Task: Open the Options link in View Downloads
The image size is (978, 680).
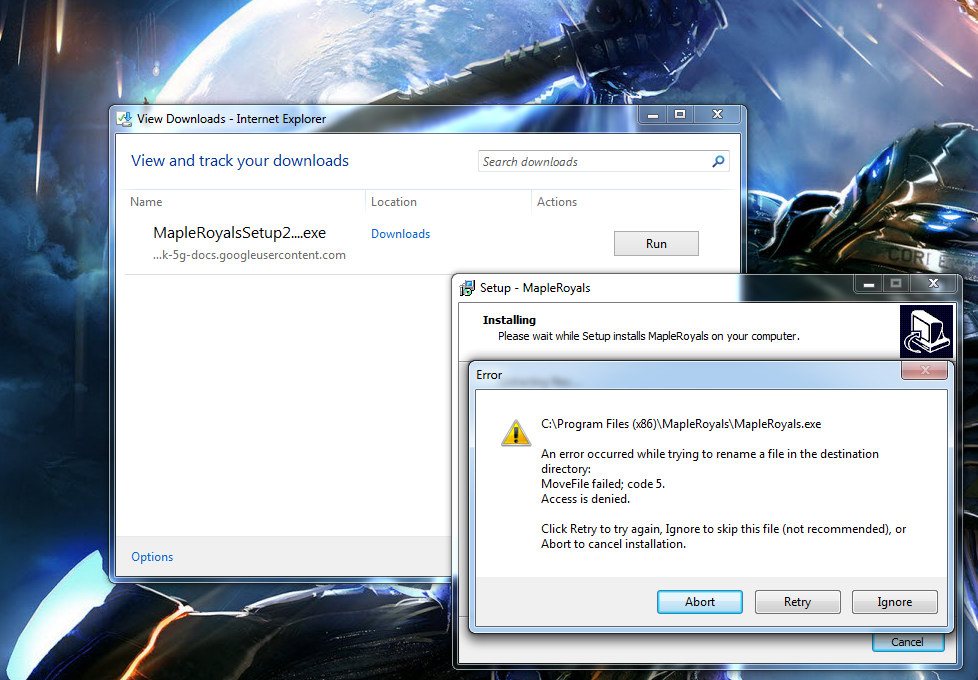Action: click(152, 557)
